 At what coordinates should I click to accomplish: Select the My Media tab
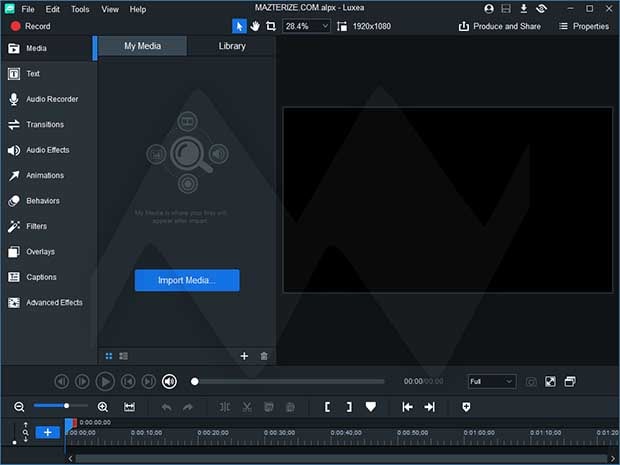point(142,46)
